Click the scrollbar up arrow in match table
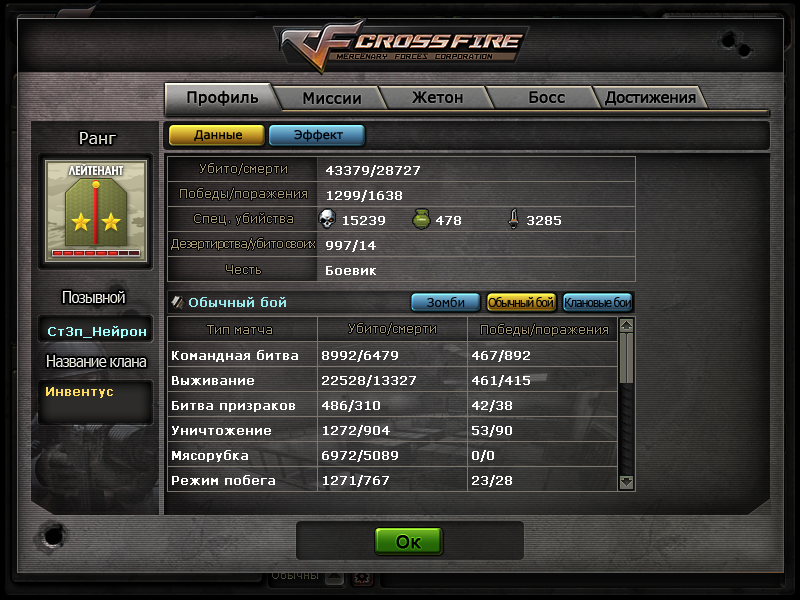The width and height of the screenshot is (800, 600). click(626, 325)
